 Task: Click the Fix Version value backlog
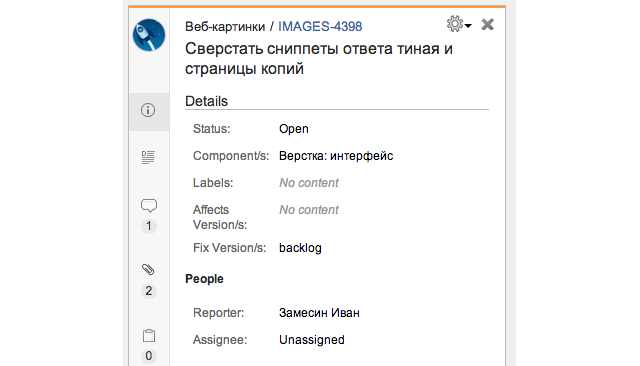[300, 248]
